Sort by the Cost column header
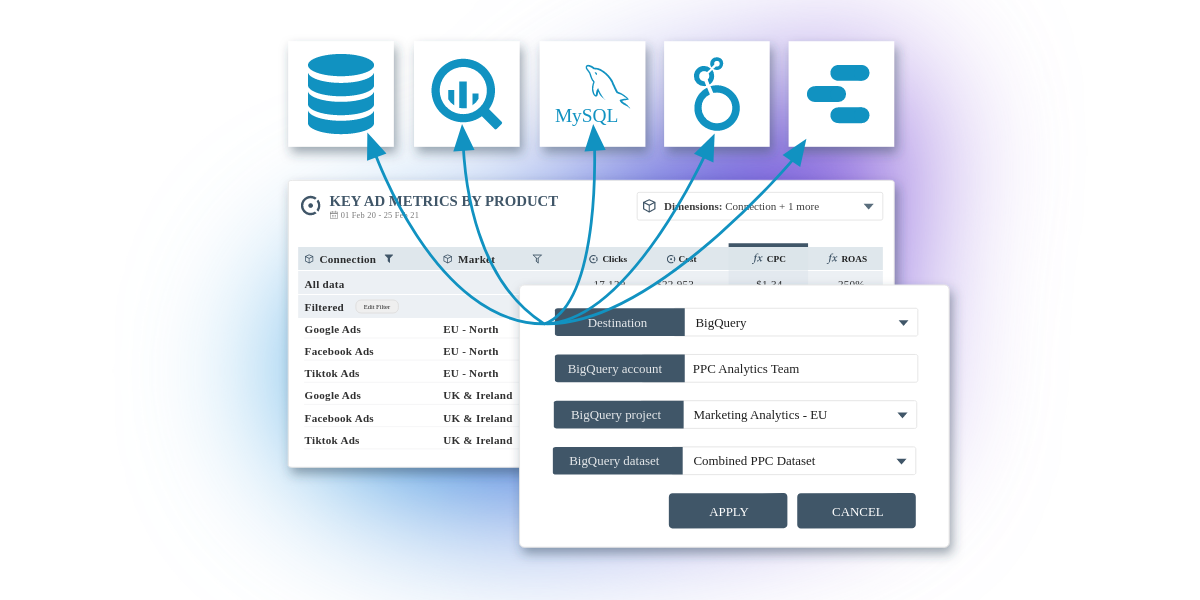The width and height of the screenshot is (1200, 600). pos(688,259)
